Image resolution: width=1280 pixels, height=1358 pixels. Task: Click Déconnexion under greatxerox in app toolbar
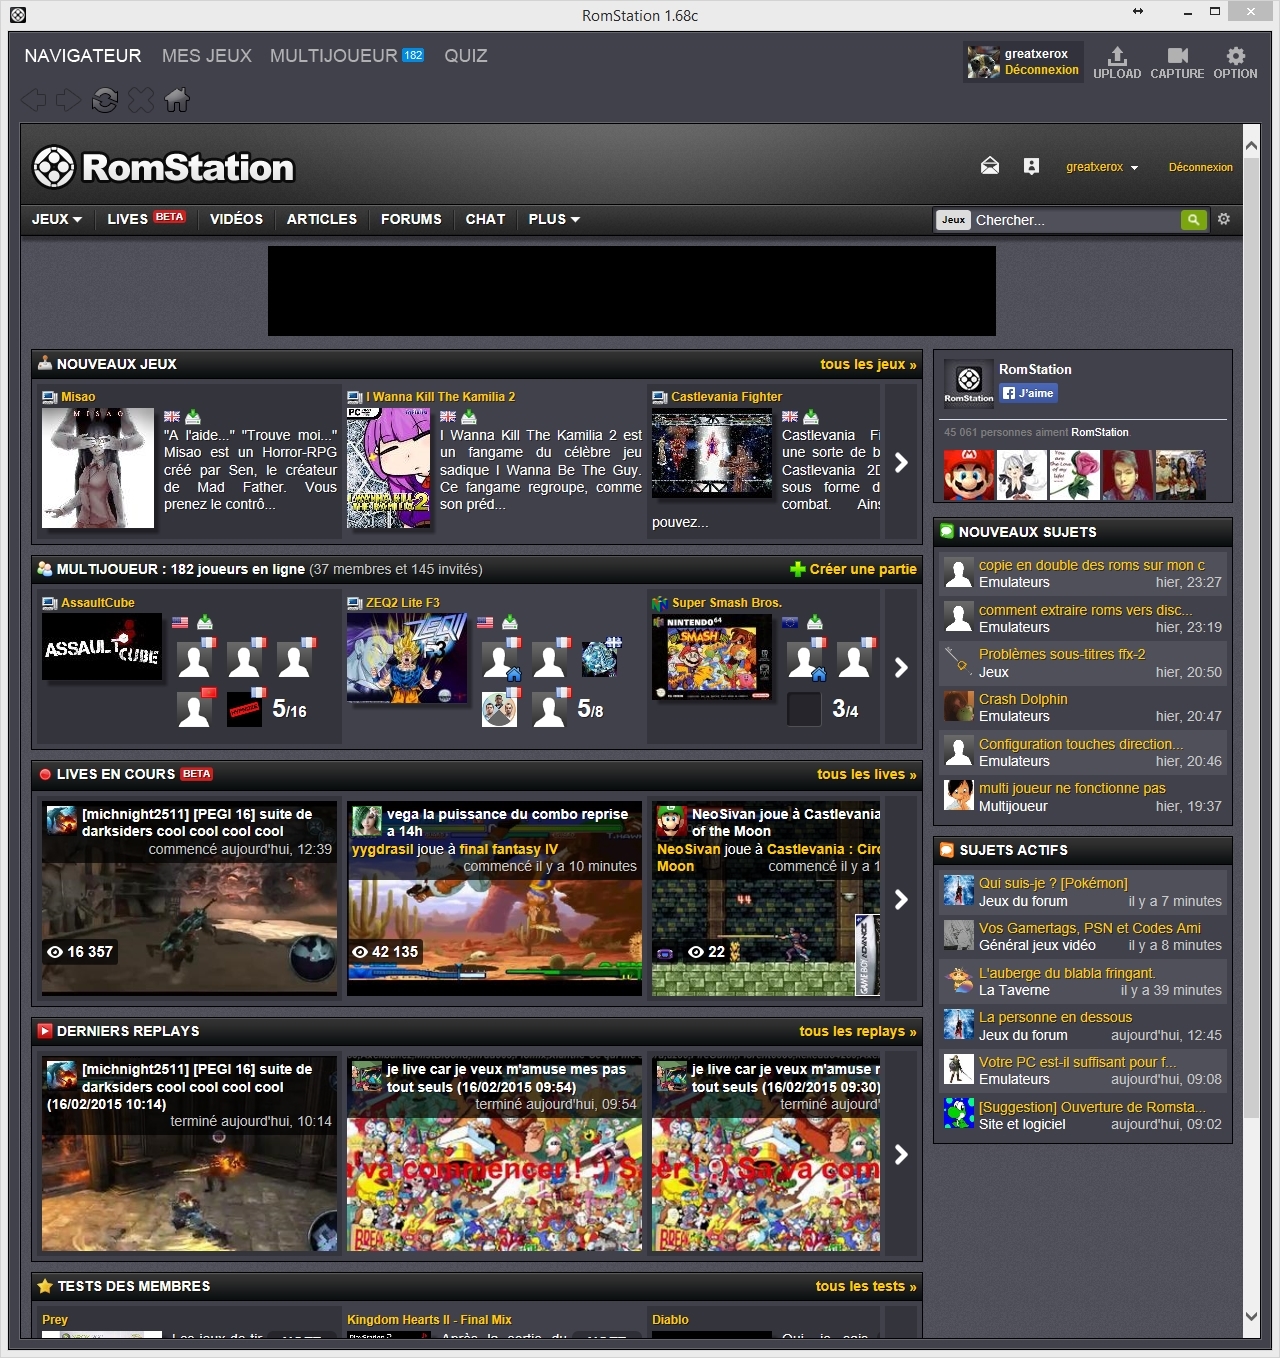(x=1042, y=70)
